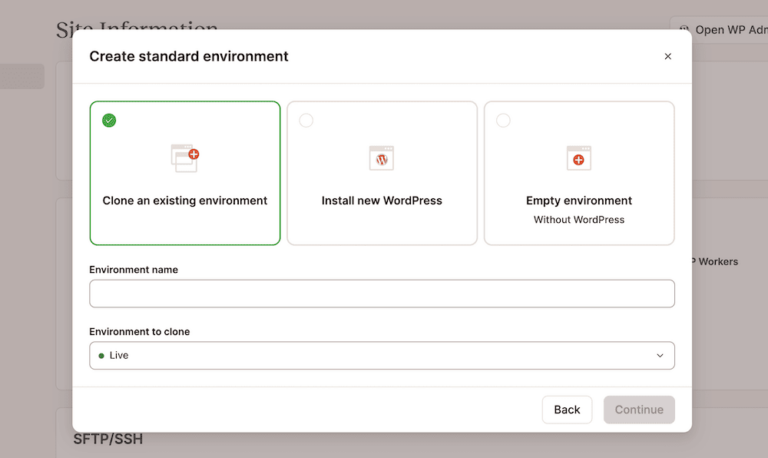Click the Without WordPress subtitle

(x=579, y=219)
